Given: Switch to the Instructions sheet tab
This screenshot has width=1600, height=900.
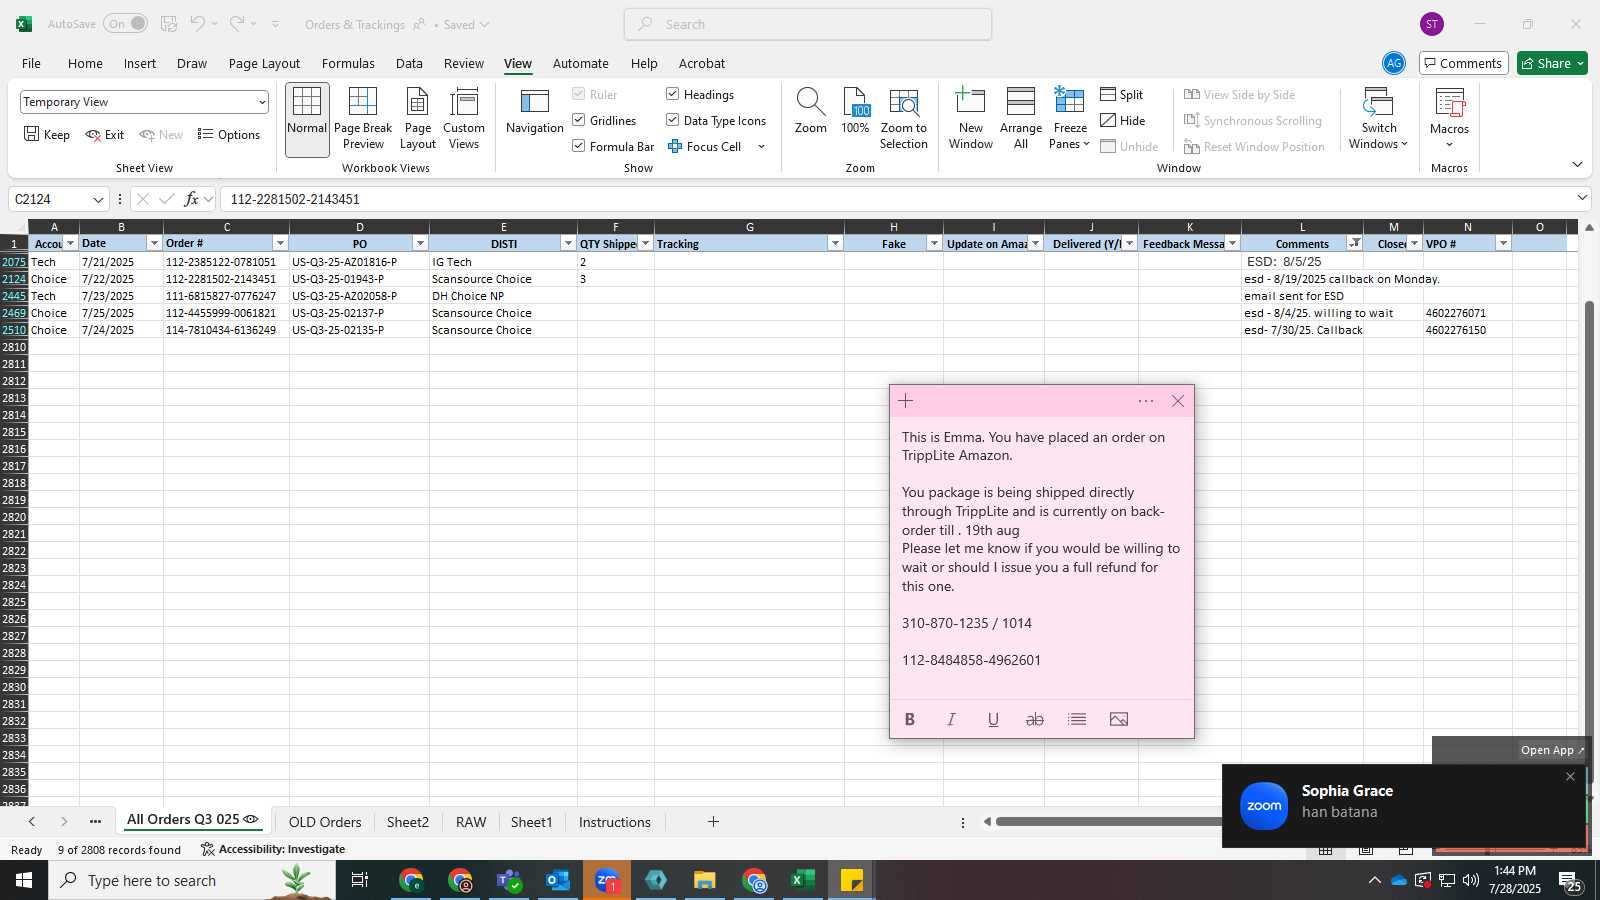Looking at the screenshot, I should point(614,822).
